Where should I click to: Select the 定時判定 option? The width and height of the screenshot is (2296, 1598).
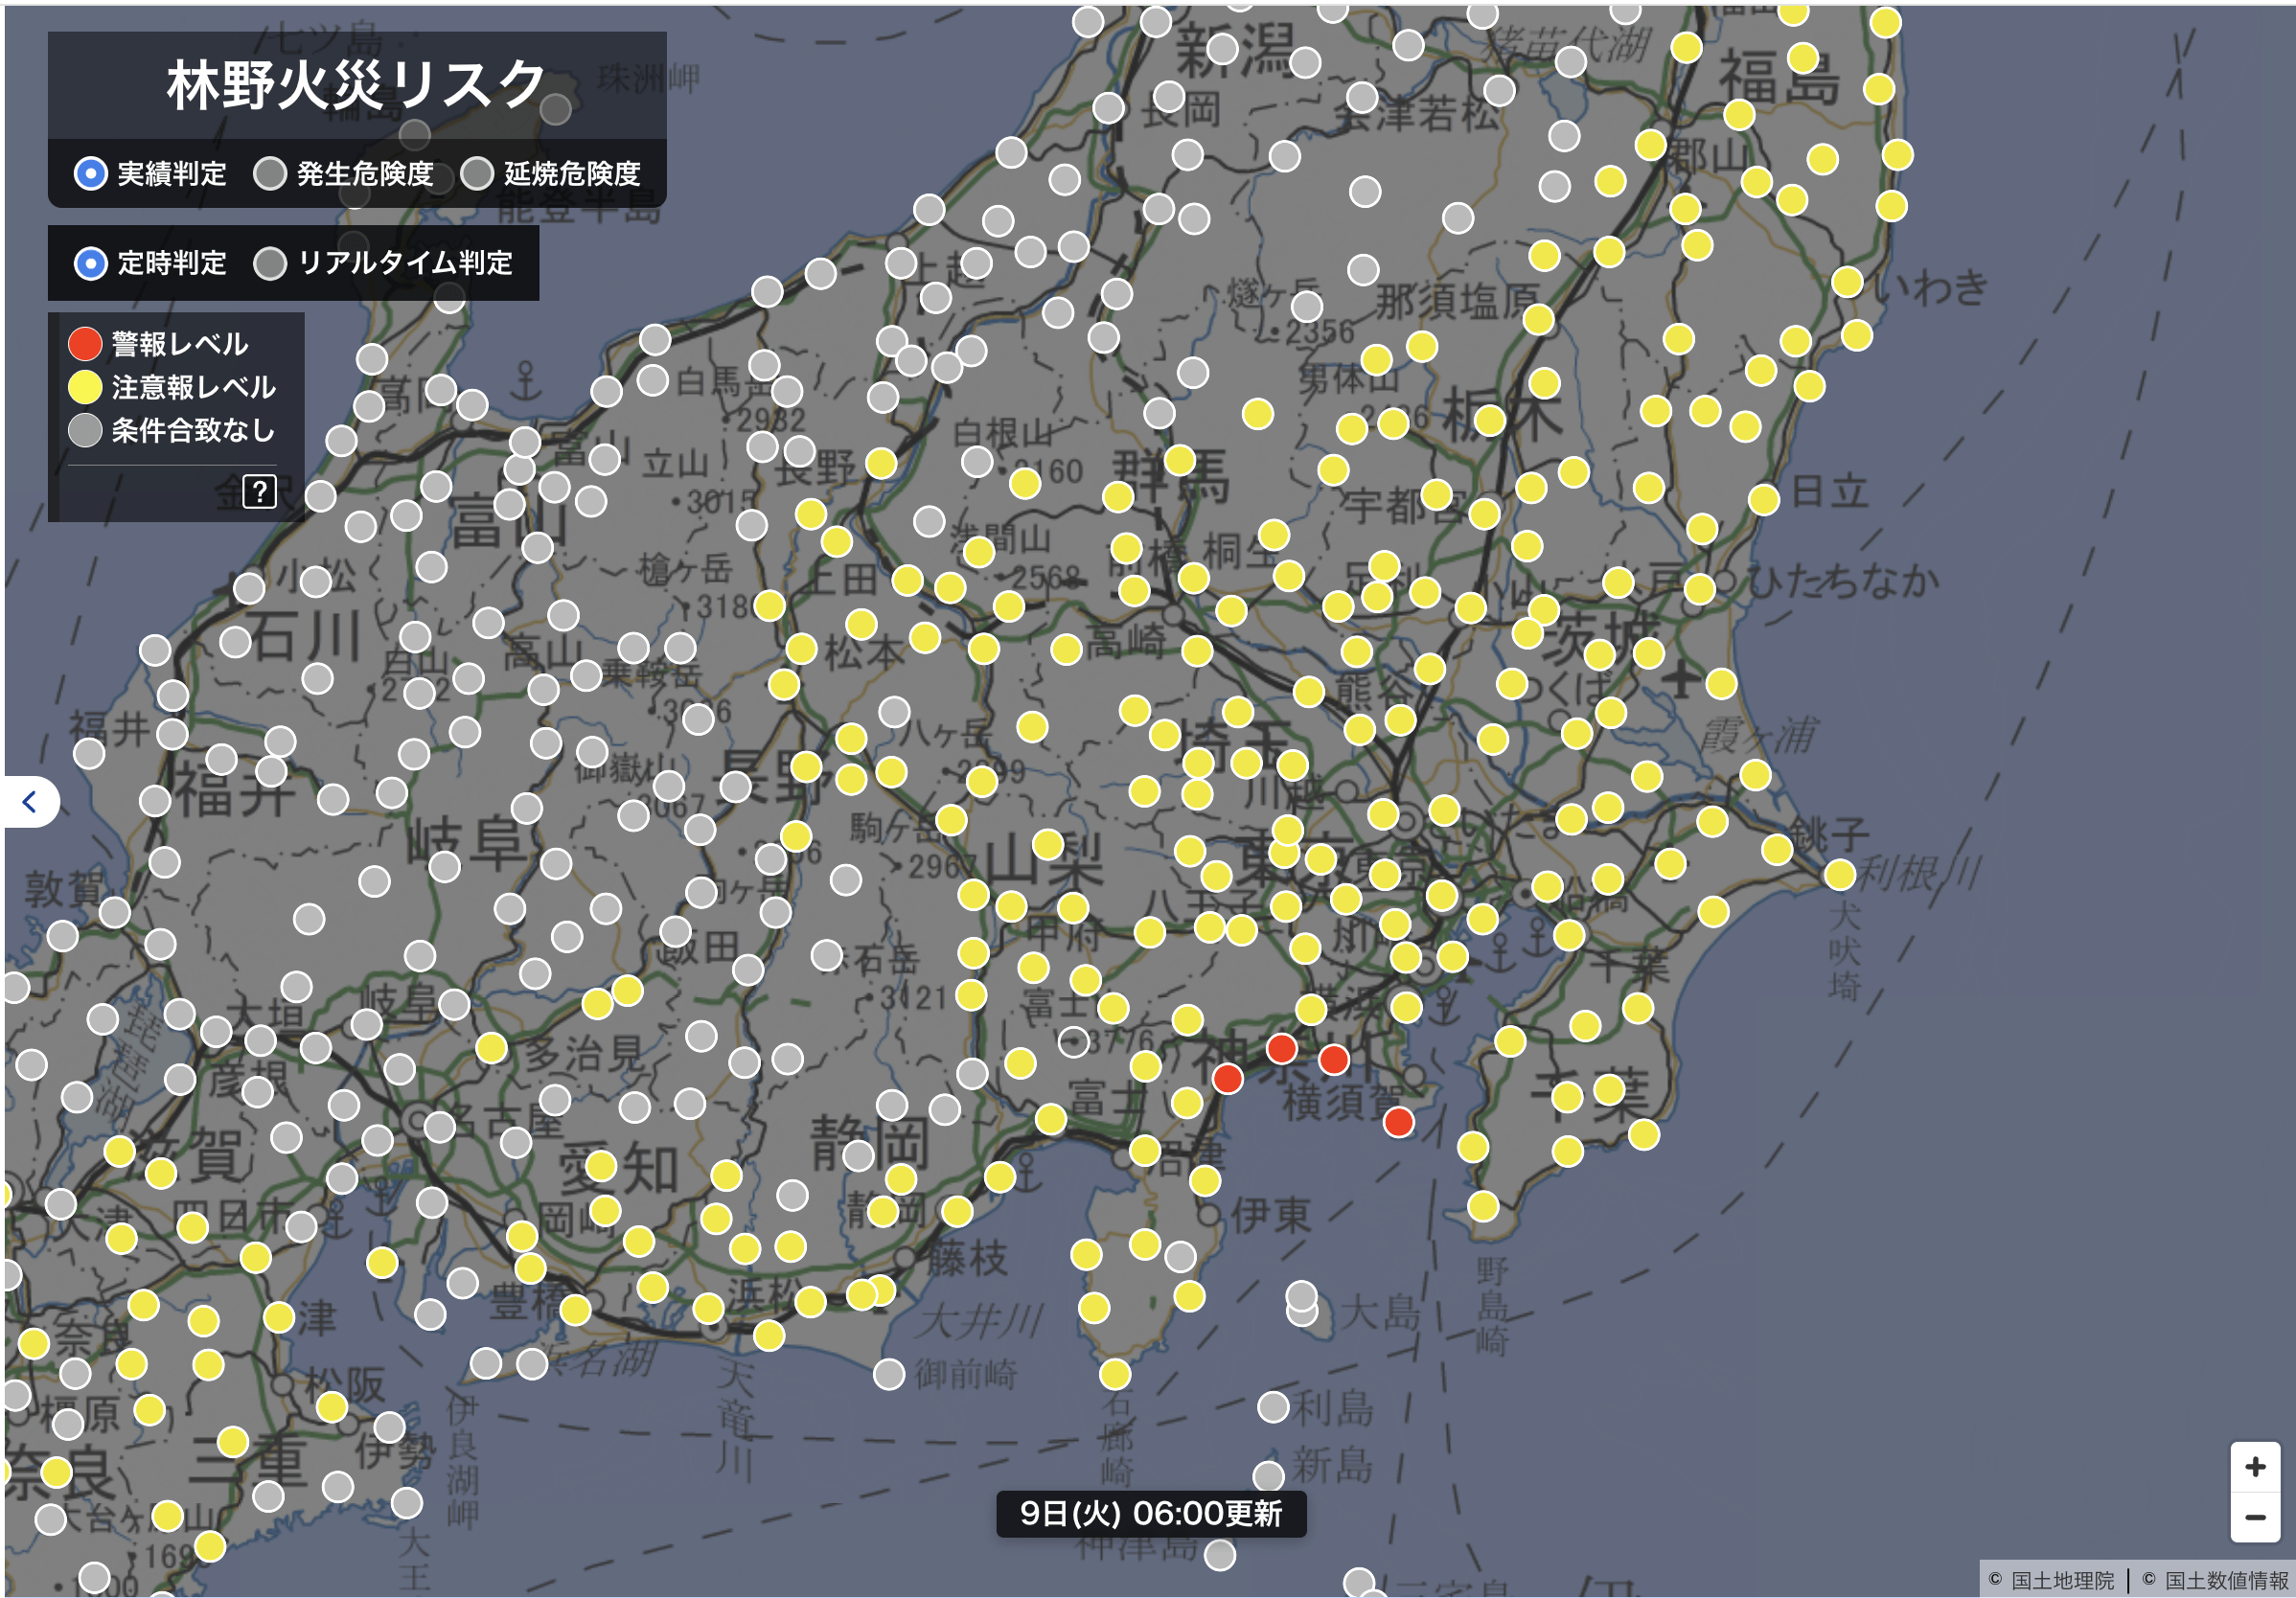click(91, 263)
